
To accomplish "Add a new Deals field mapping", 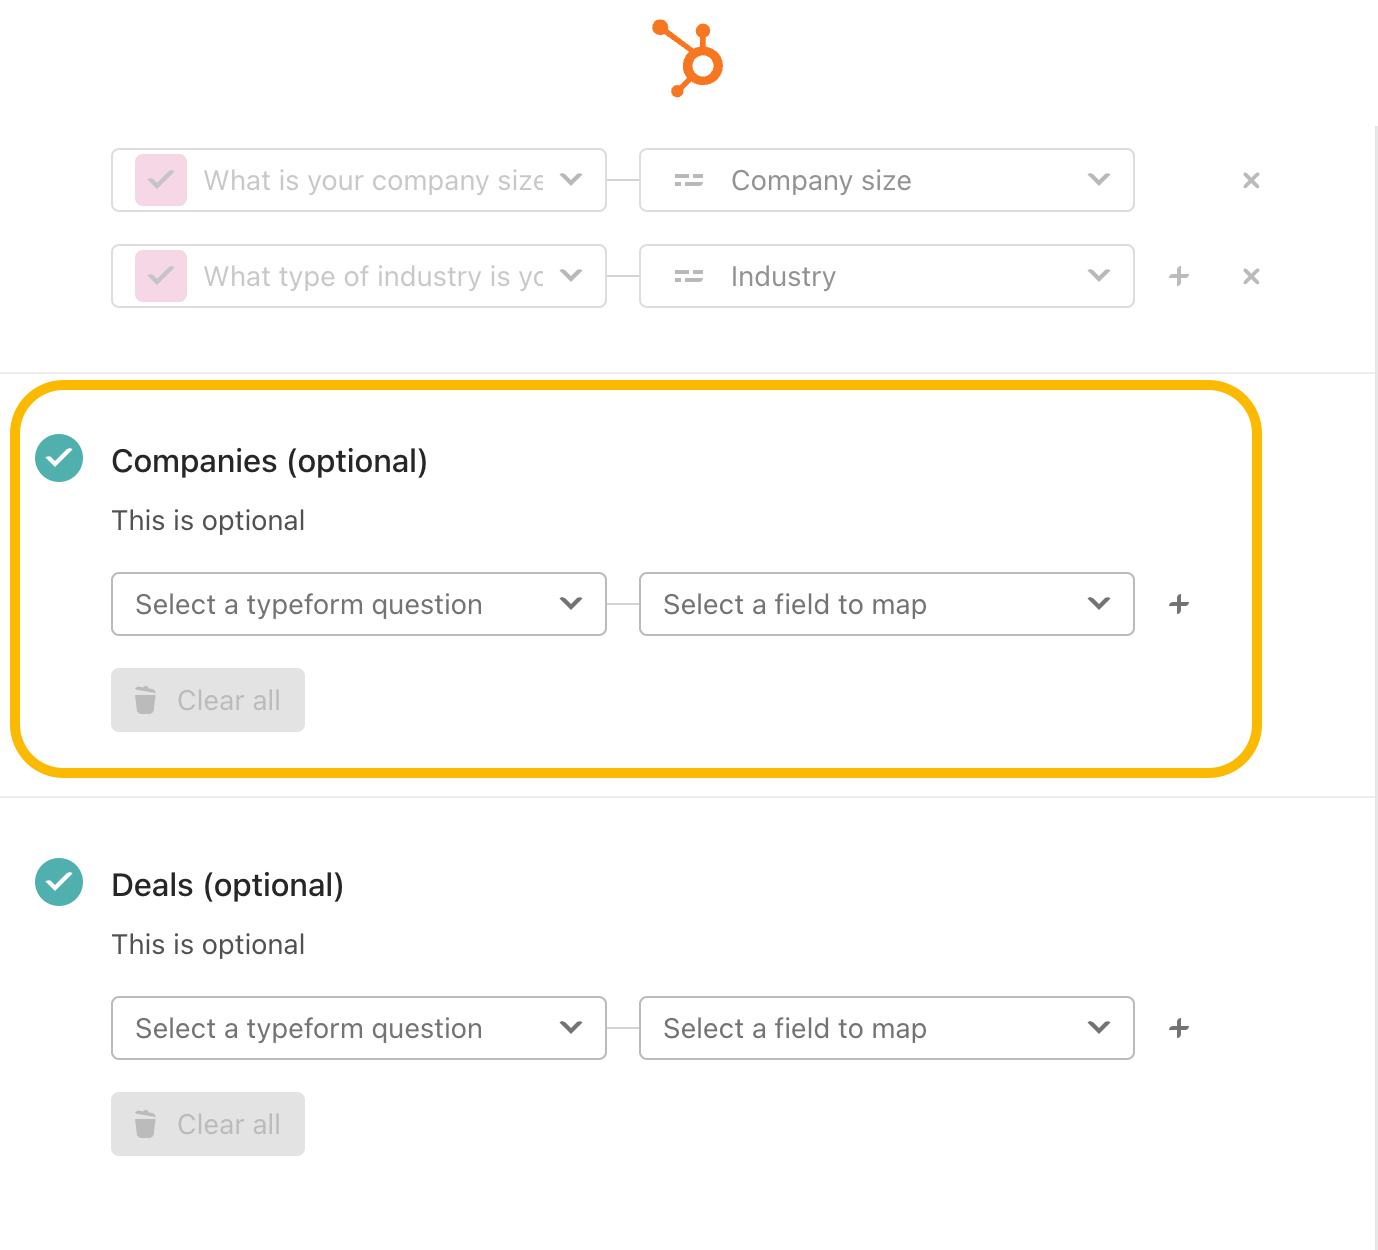I will [x=1179, y=1028].
